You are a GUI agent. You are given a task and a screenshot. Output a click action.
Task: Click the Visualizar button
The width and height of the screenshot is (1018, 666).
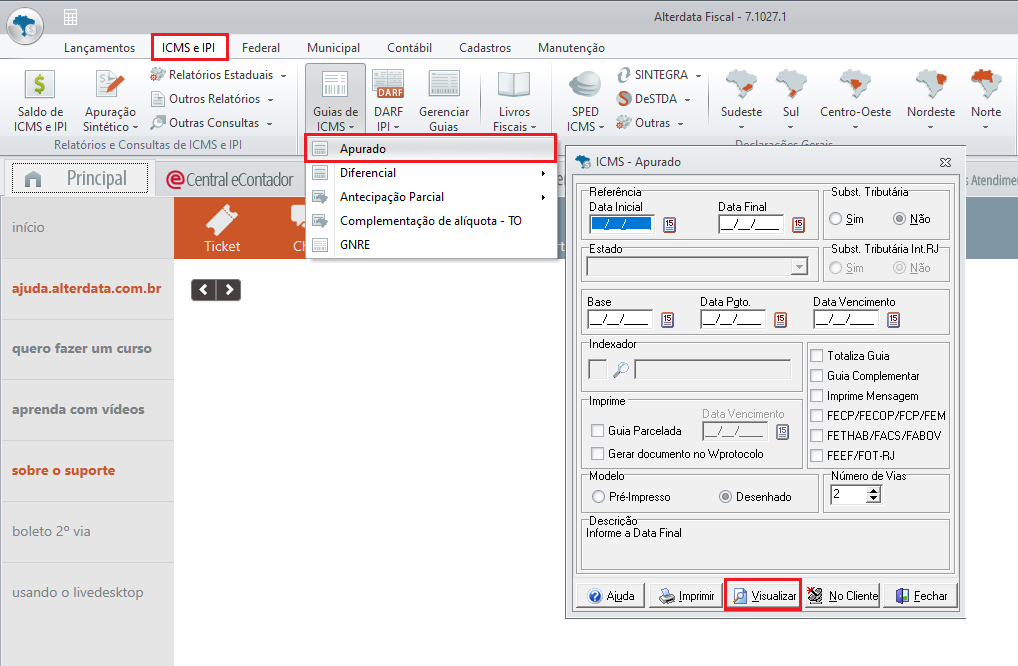point(763,595)
